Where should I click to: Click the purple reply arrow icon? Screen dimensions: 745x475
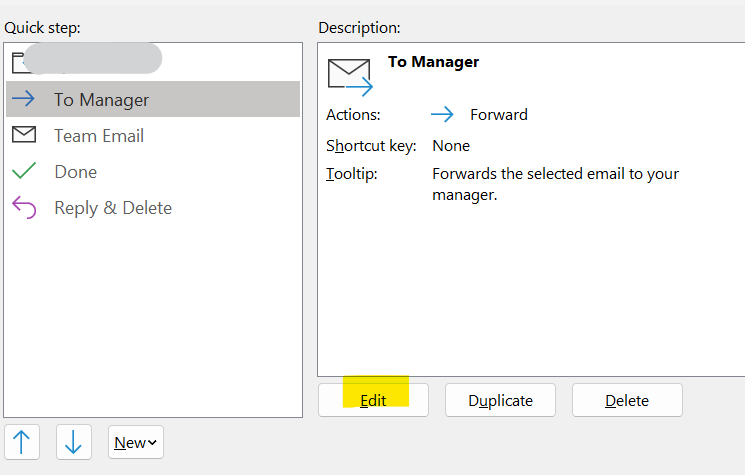coord(23,208)
